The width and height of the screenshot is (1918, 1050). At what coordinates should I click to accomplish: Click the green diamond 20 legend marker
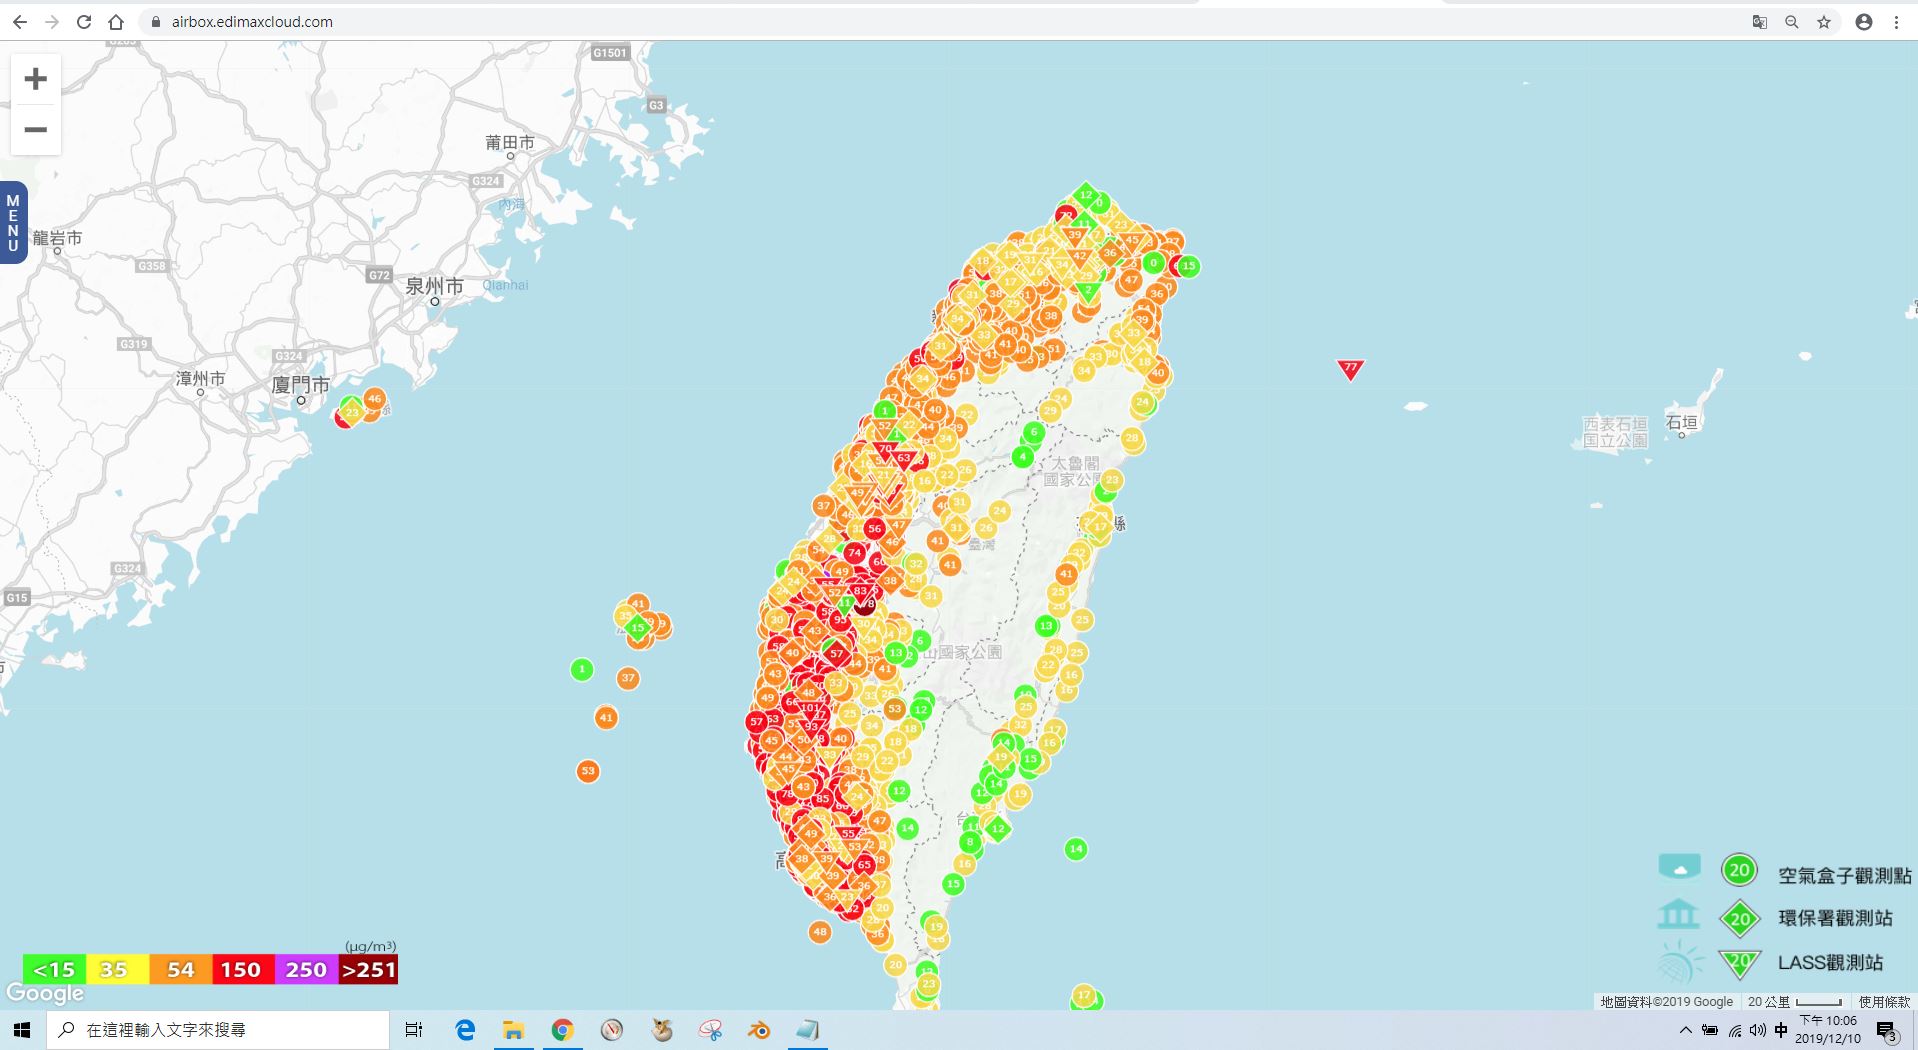pyautogui.click(x=1739, y=918)
